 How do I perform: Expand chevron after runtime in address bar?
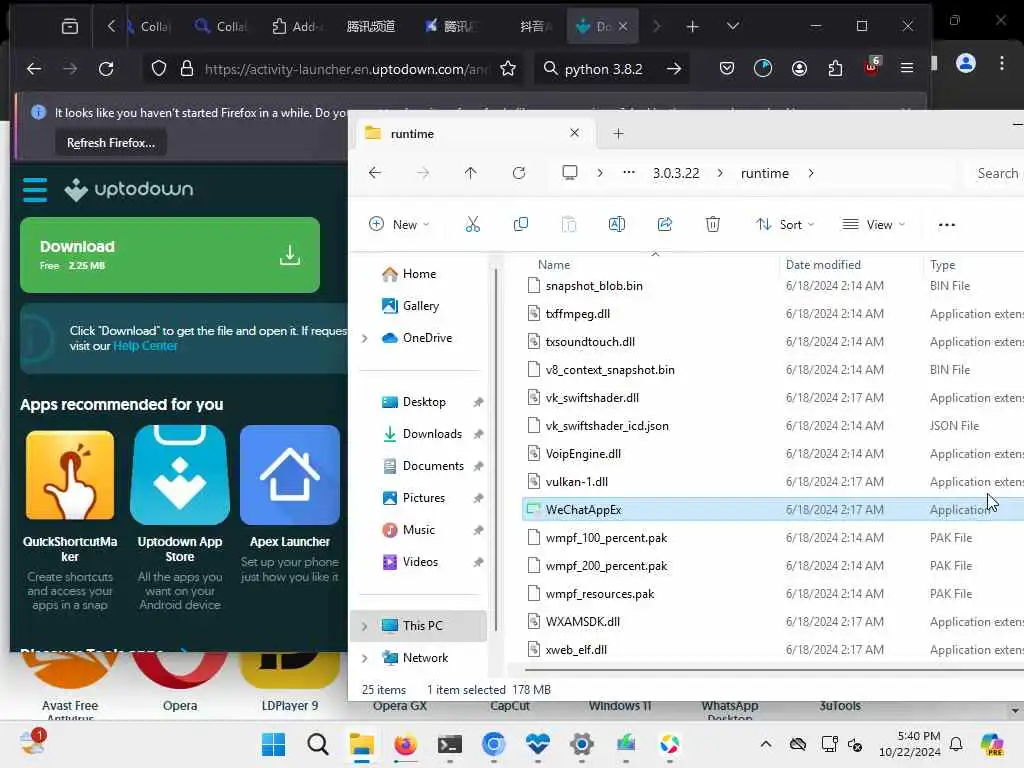810,173
